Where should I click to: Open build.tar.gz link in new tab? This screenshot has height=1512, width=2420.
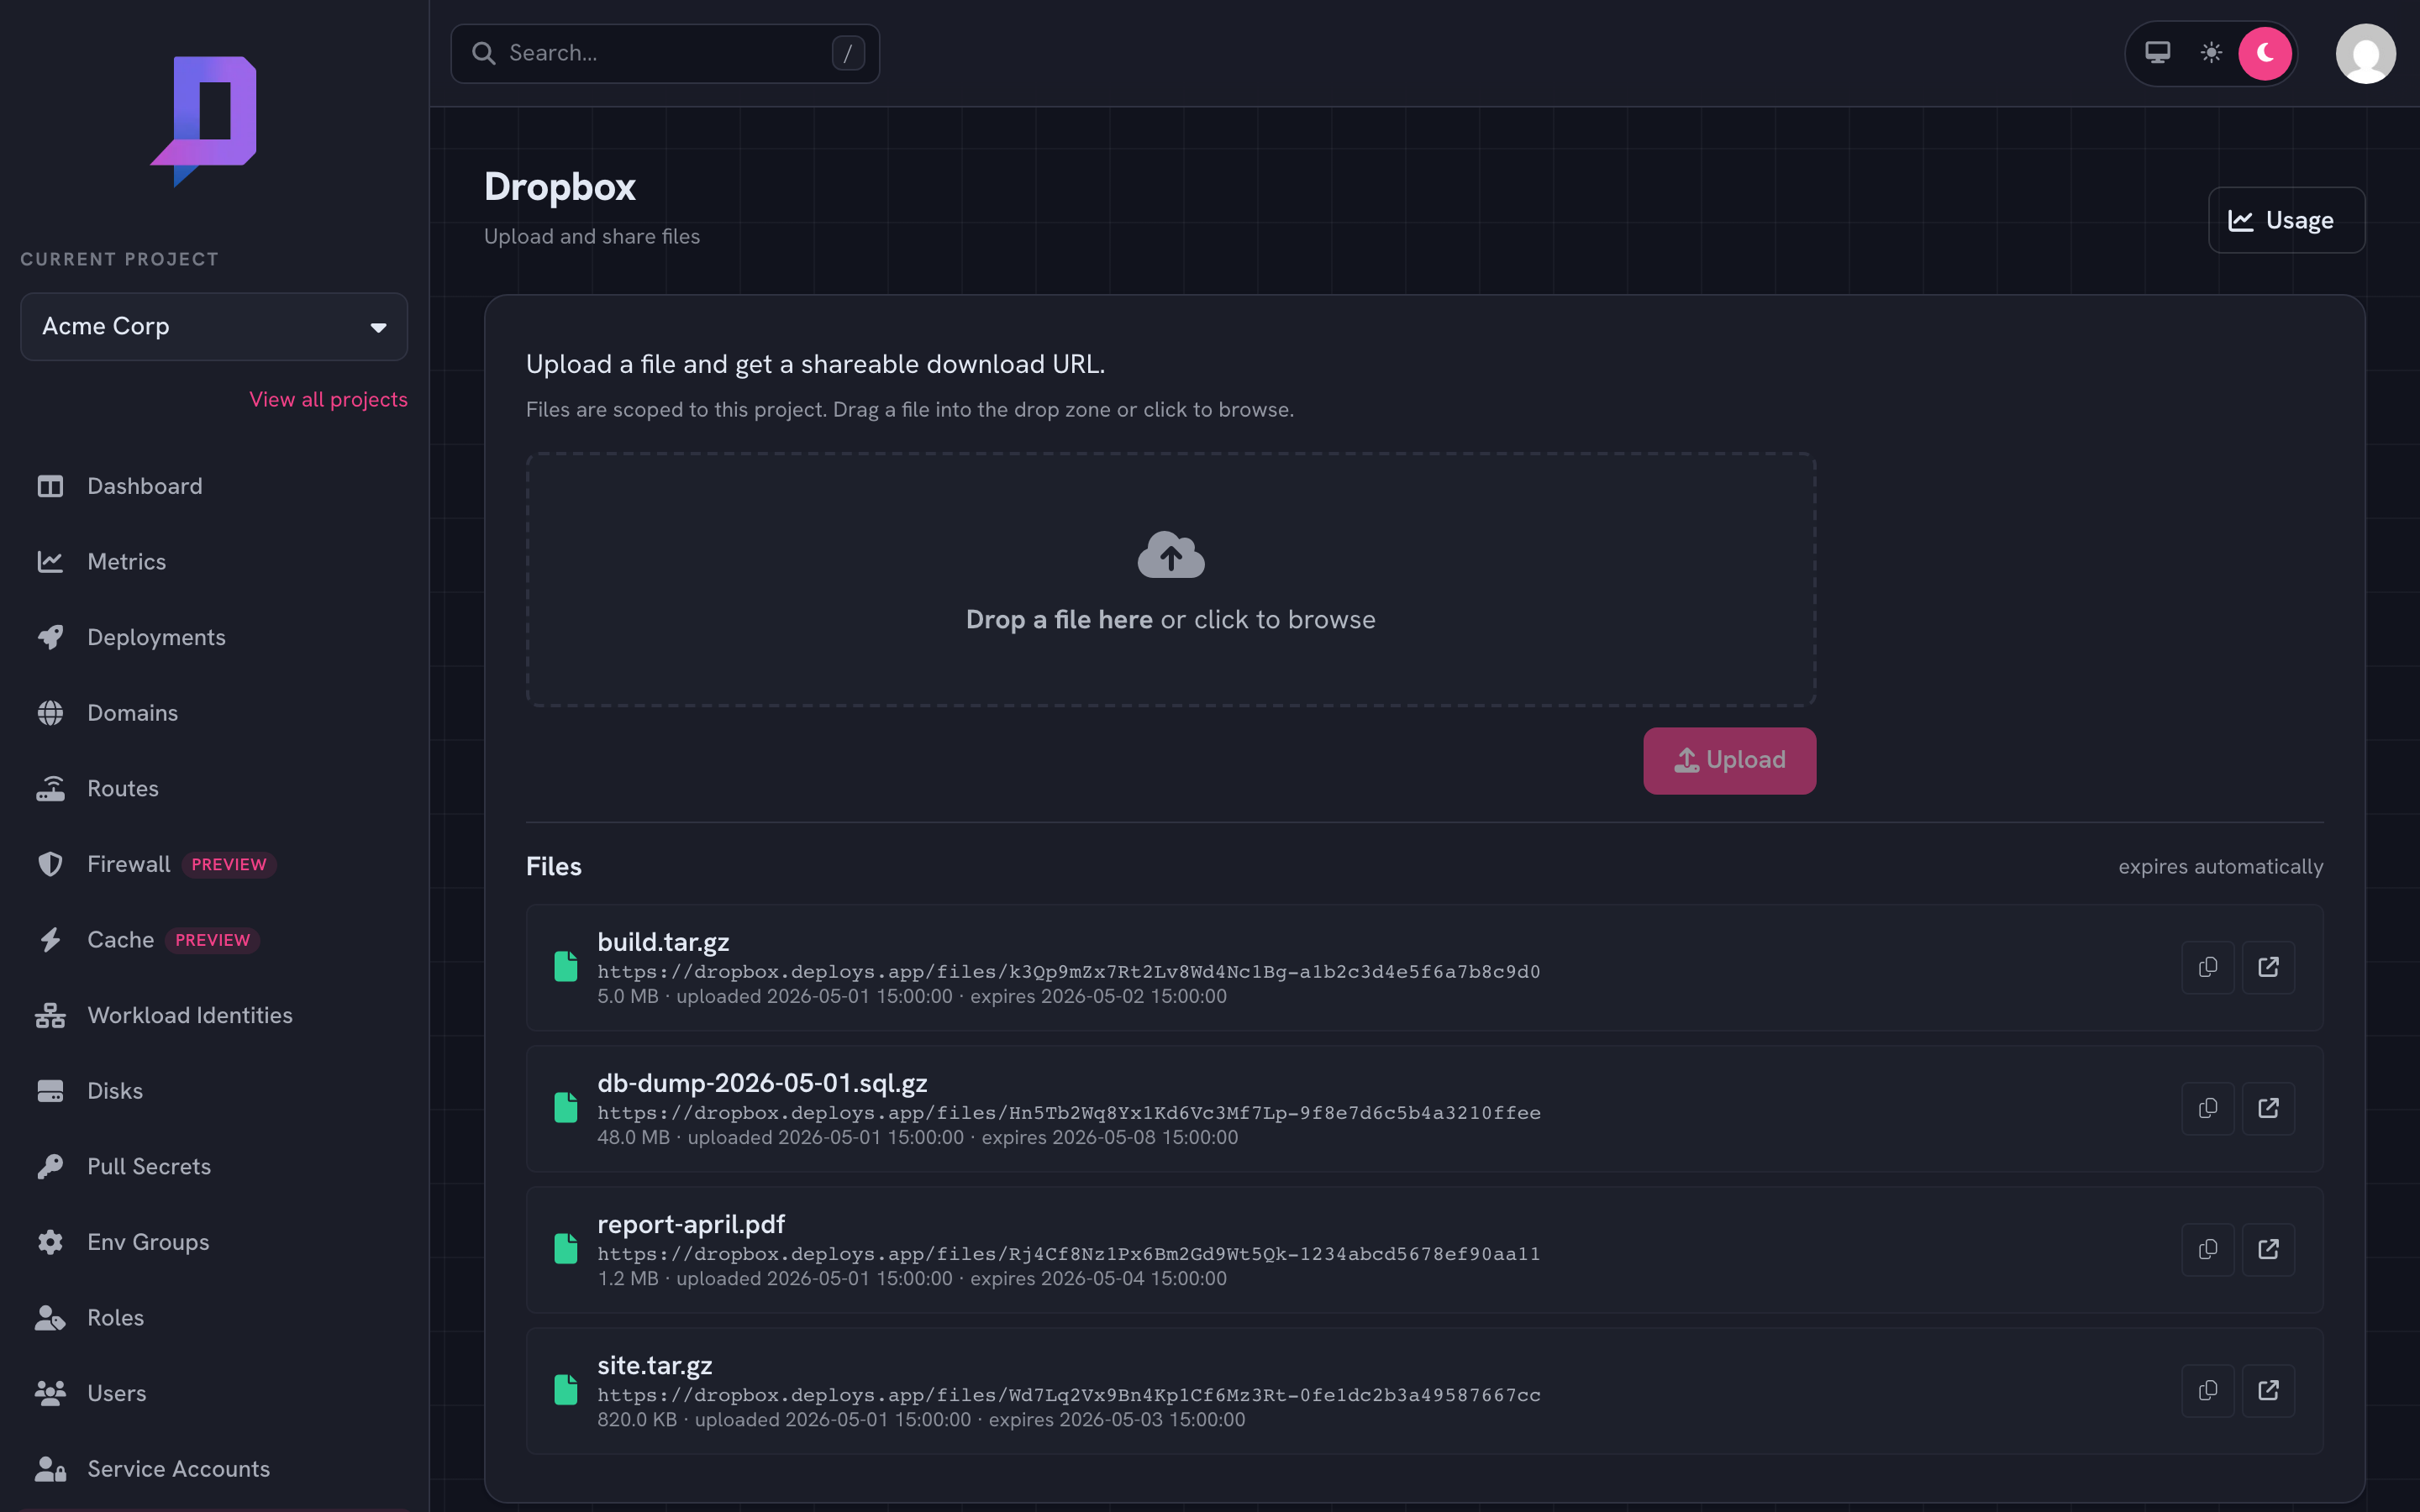point(2268,967)
